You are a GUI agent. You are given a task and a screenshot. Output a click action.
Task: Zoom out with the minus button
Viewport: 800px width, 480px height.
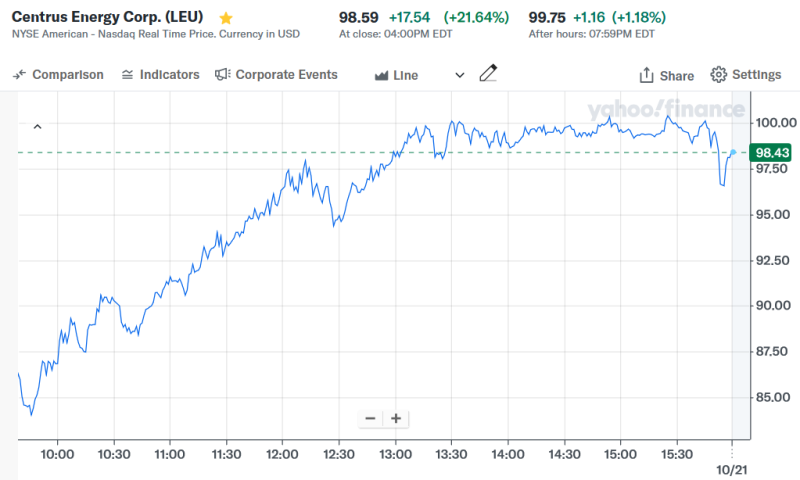(x=370, y=419)
